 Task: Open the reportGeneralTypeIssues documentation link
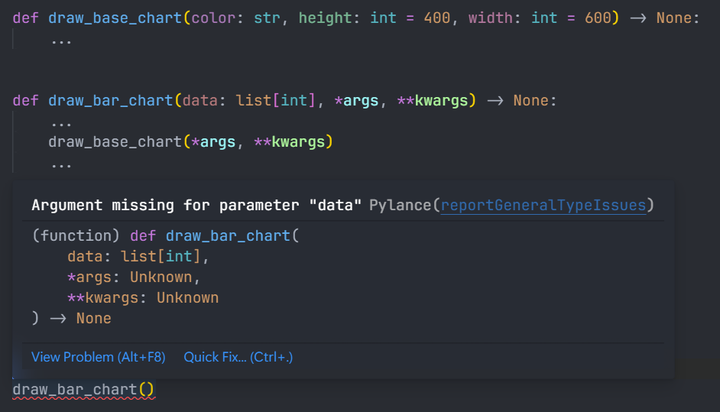(x=544, y=205)
